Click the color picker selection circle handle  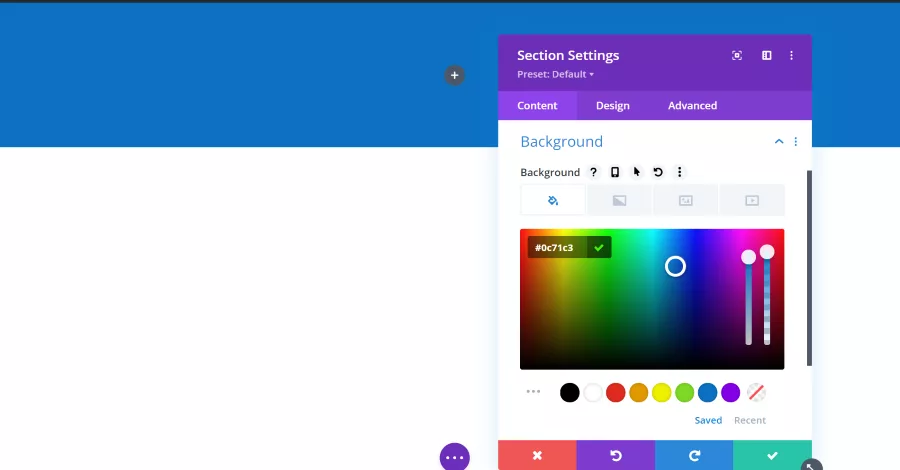[675, 266]
